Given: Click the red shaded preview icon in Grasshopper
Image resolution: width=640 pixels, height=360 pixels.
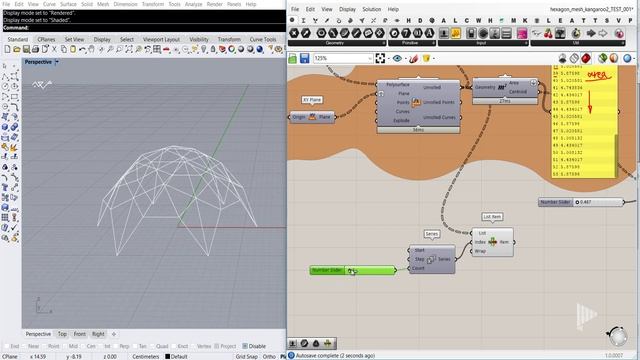Looking at the screenshot, I should 586,58.
